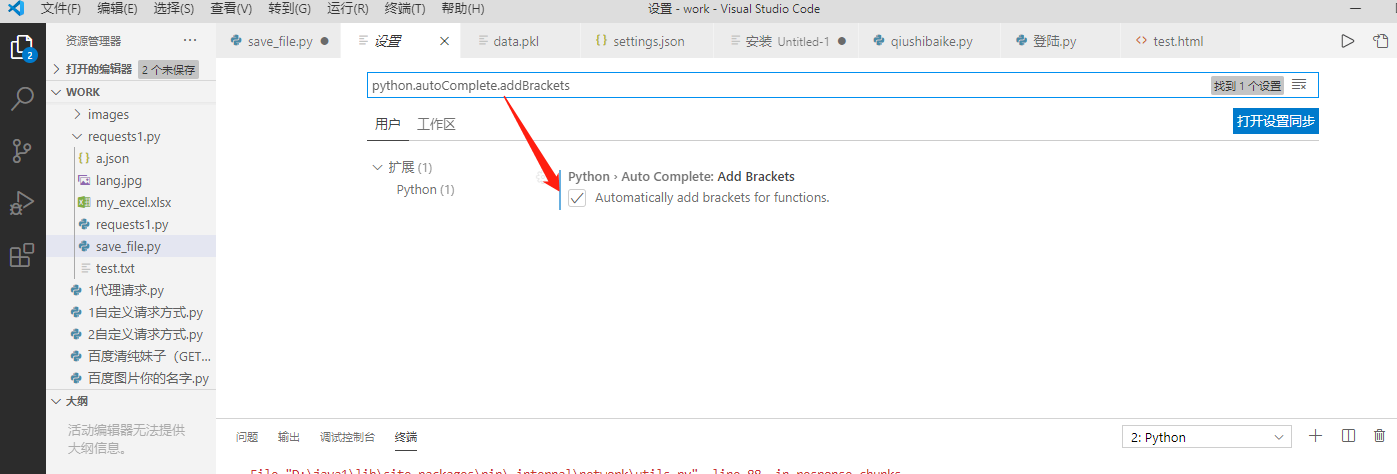Toggle Automatically add brackets for functions checkbox

pyautogui.click(x=577, y=198)
